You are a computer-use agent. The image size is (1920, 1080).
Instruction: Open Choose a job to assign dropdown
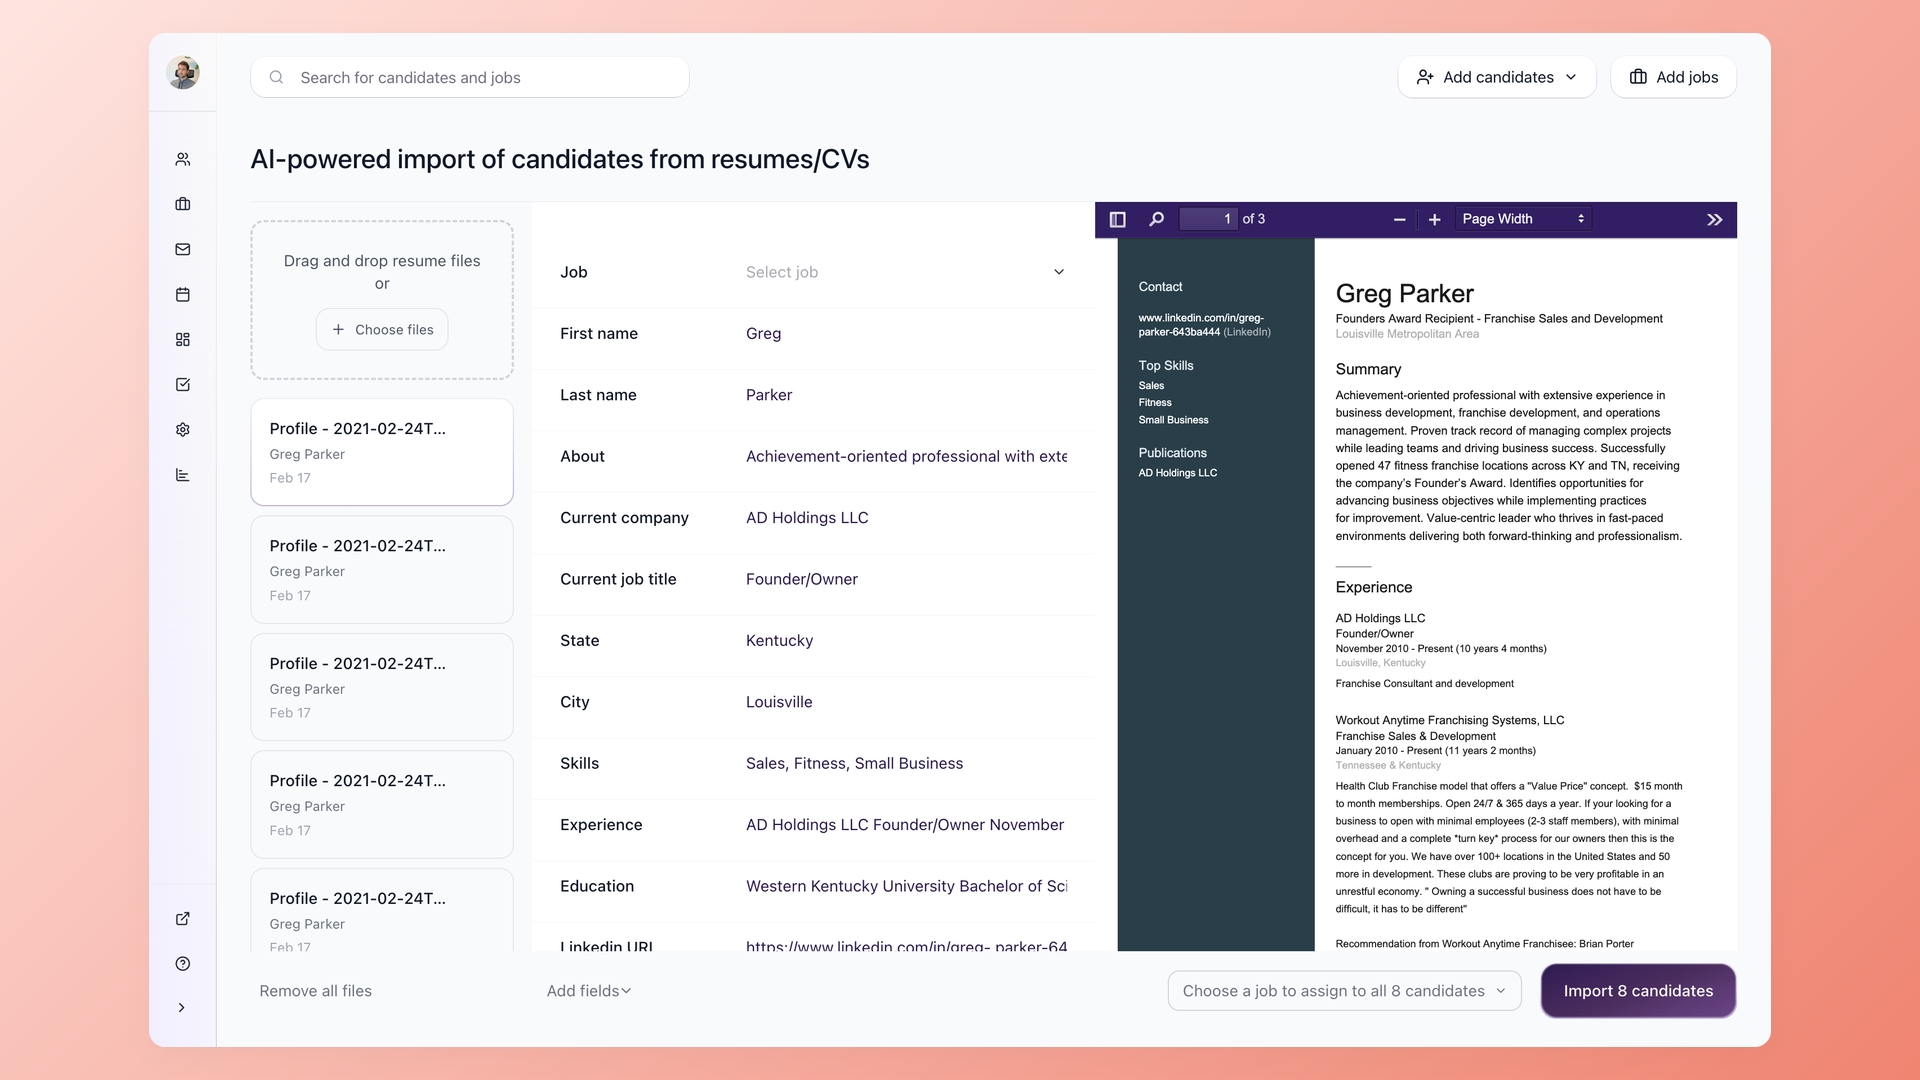(1344, 991)
